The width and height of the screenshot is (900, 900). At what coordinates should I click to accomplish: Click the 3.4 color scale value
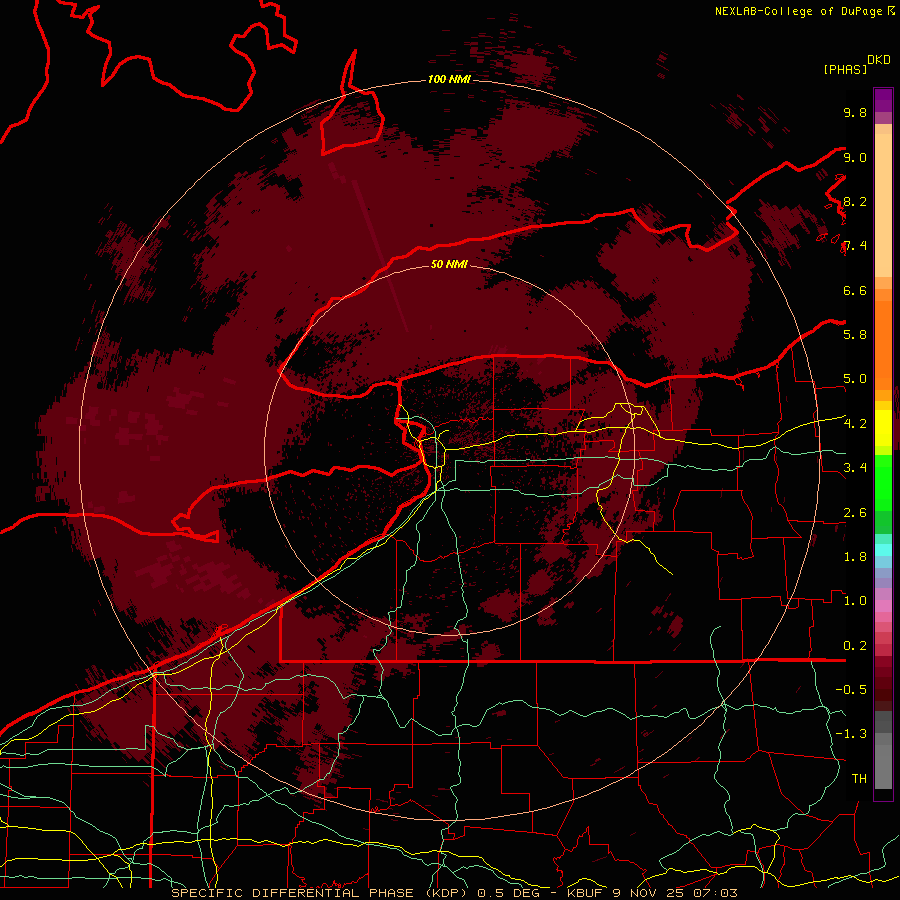[x=855, y=468]
